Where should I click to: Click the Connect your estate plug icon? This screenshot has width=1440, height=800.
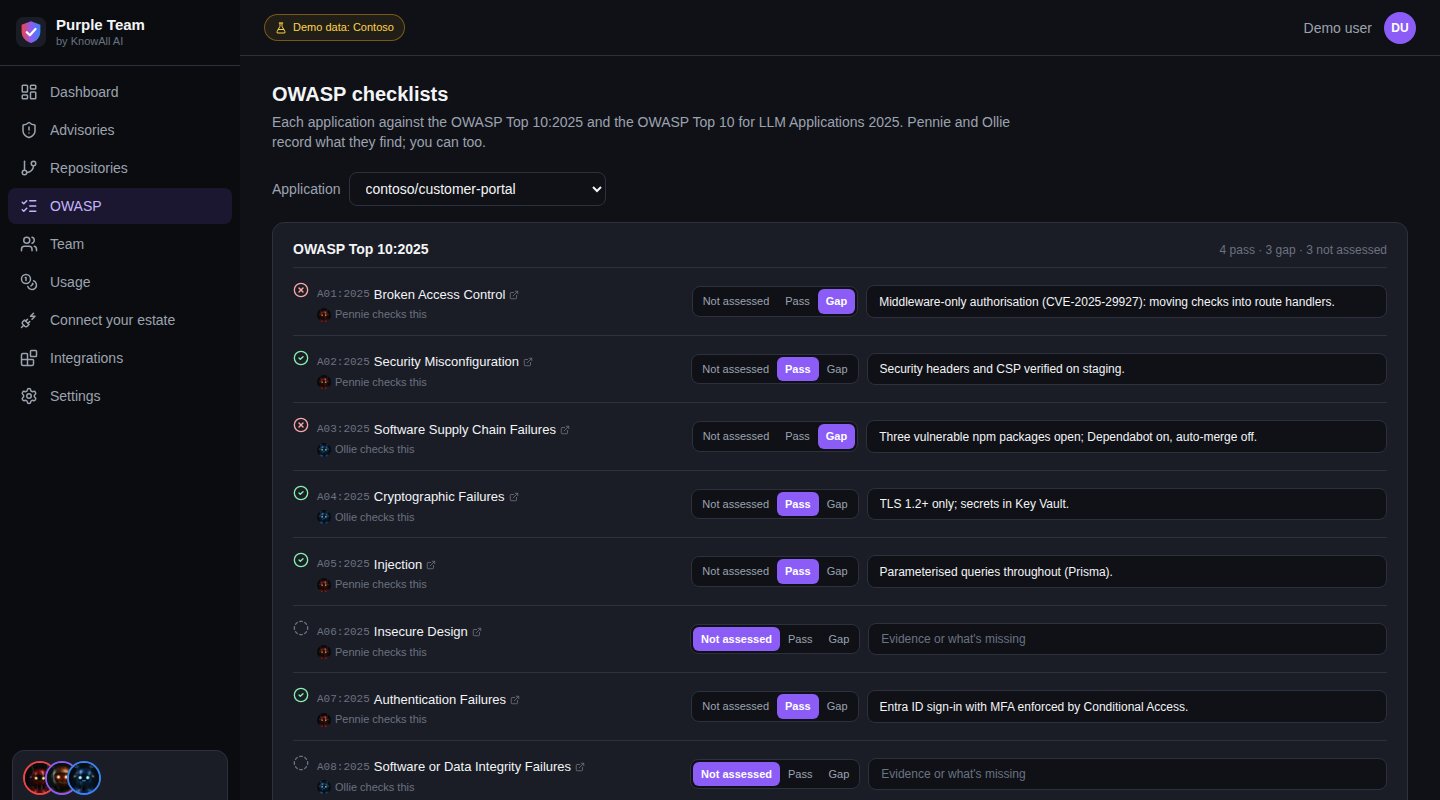click(29, 320)
